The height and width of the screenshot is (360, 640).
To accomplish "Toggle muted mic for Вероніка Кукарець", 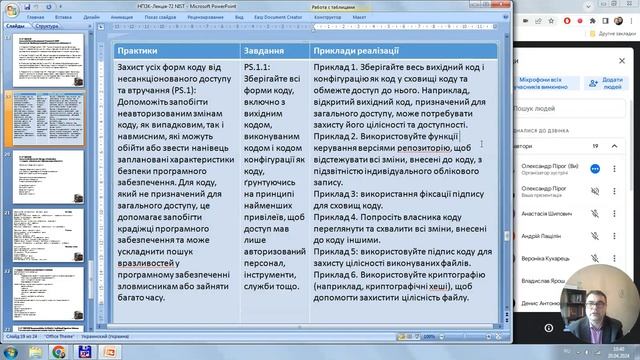I will click(595, 258).
